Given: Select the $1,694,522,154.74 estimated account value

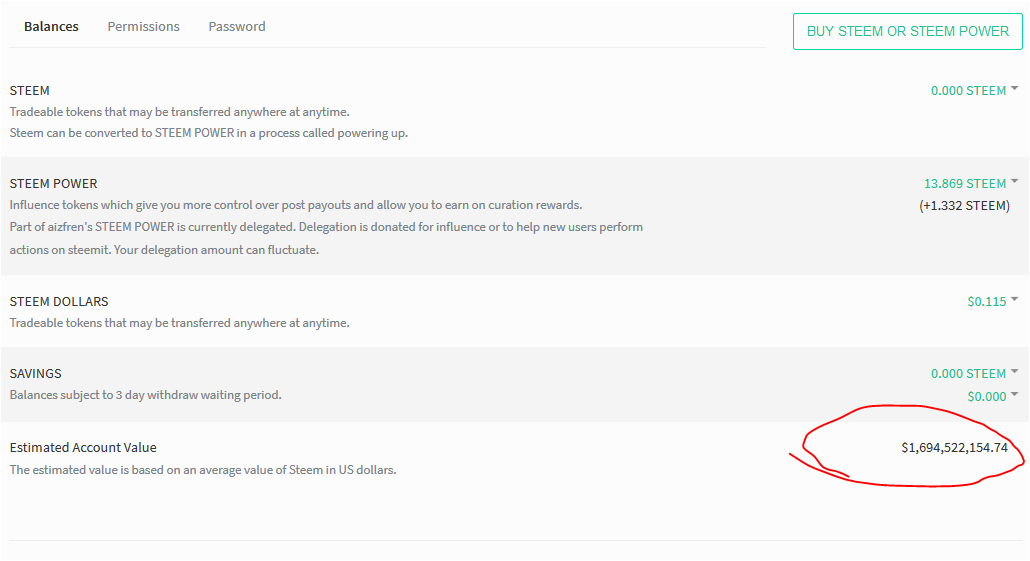Looking at the screenshot, I should tap(954, 448).
